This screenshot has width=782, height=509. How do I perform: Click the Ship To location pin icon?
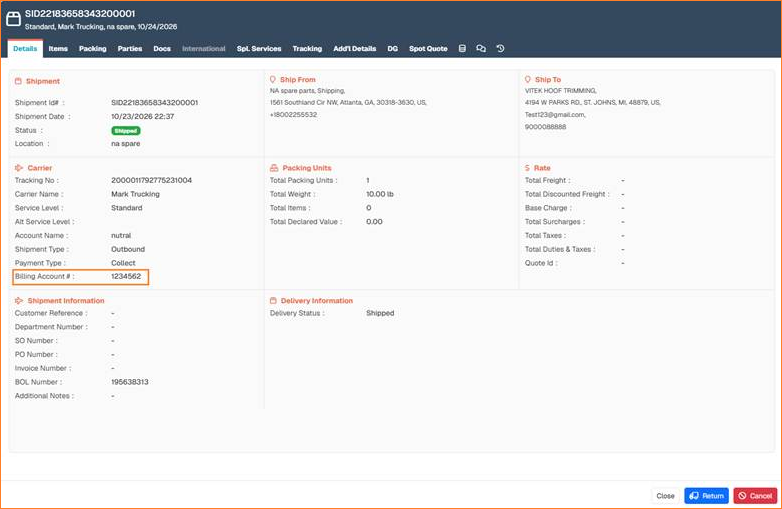[x=528, y=80]
